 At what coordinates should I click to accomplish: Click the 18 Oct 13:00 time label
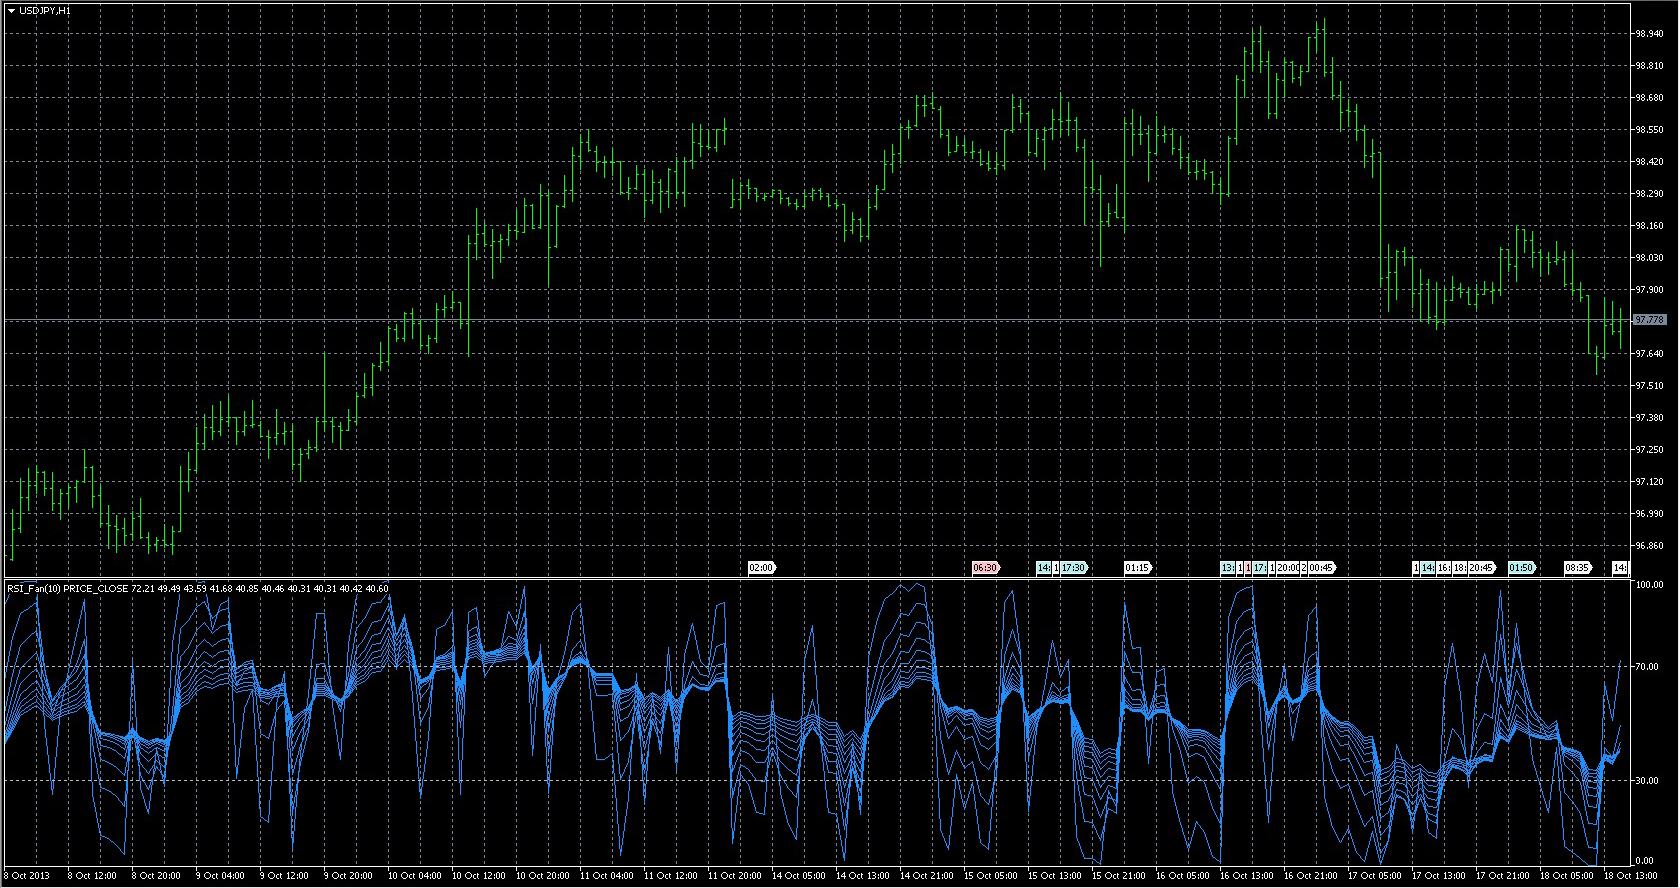pos(1629,876)
